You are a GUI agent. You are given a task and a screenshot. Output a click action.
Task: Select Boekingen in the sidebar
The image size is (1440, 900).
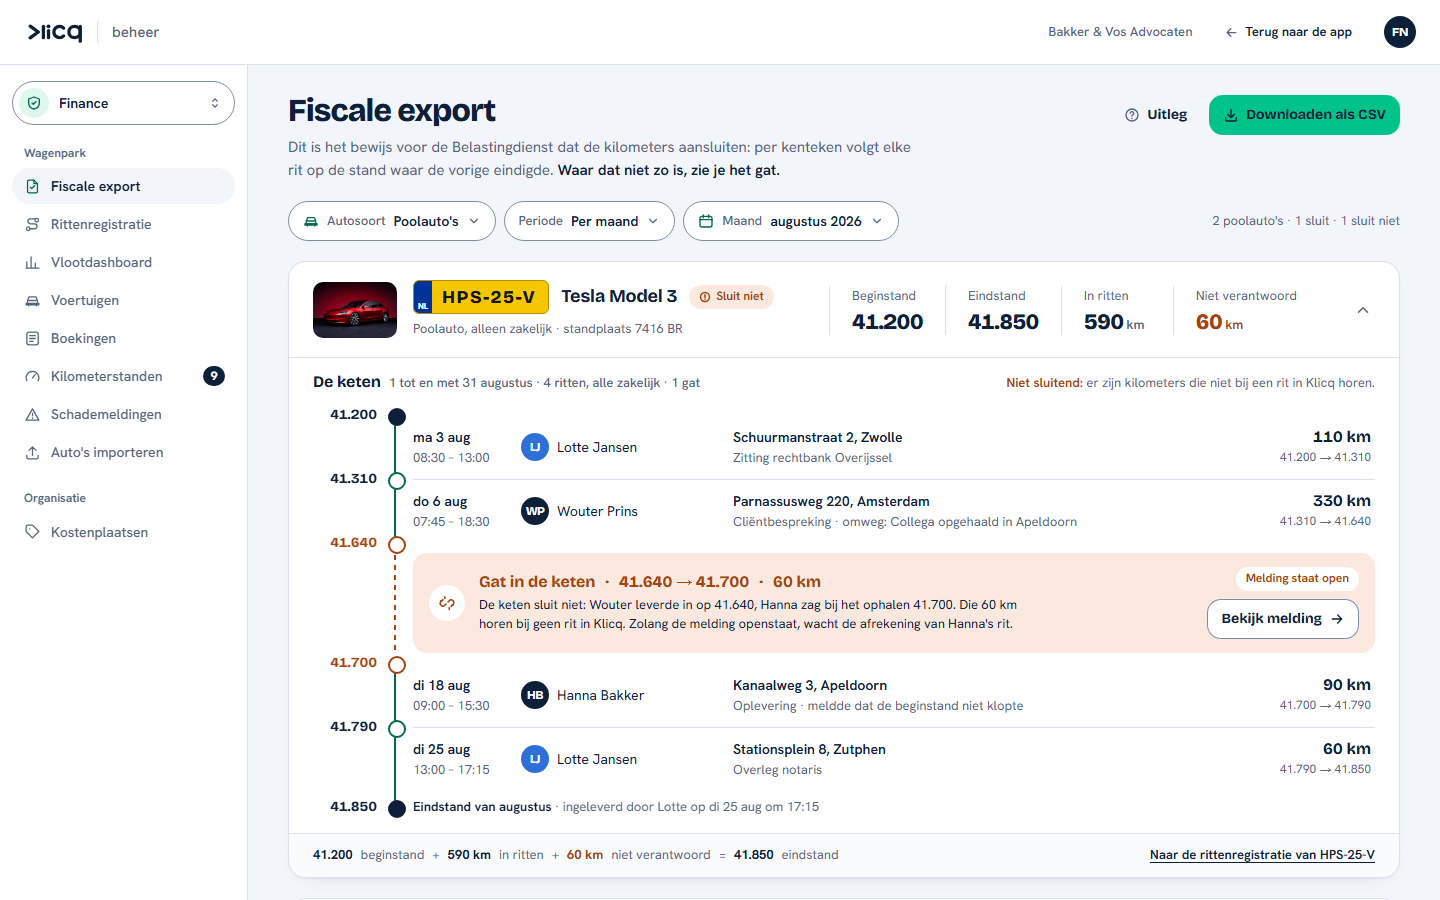coord(123,338)
